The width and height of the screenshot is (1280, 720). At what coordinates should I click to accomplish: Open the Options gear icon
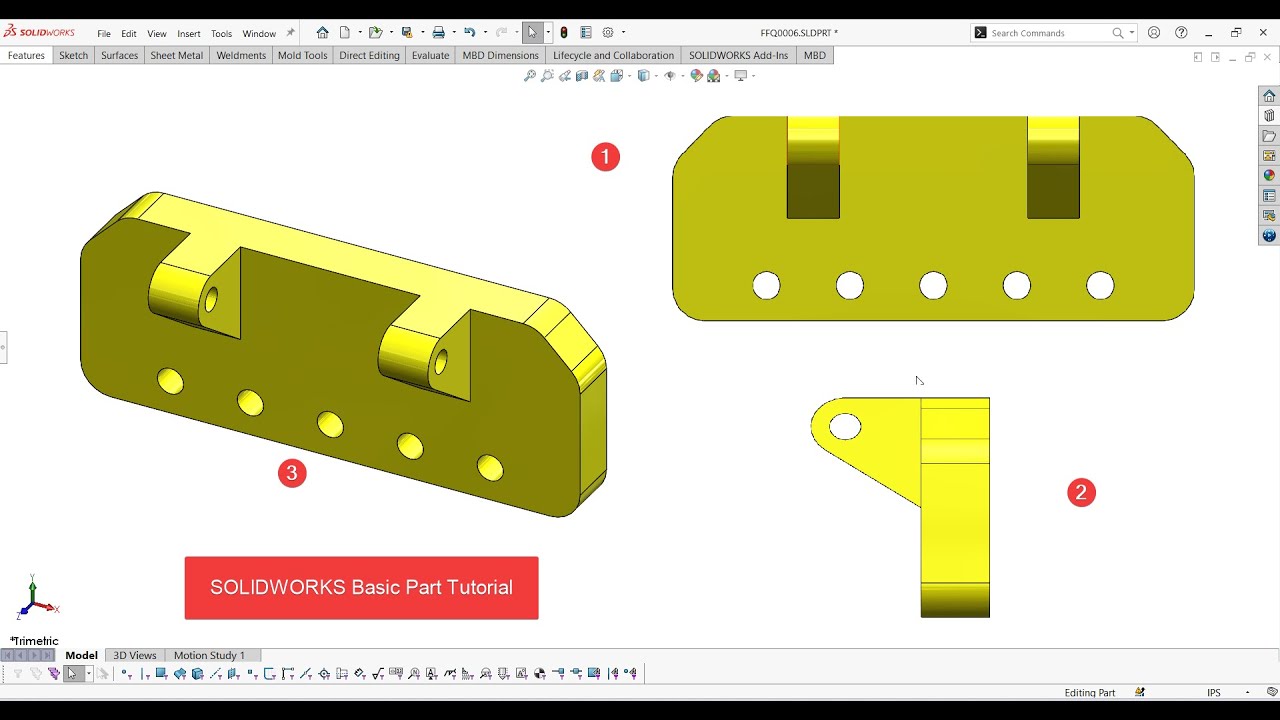tap(608, 33)
